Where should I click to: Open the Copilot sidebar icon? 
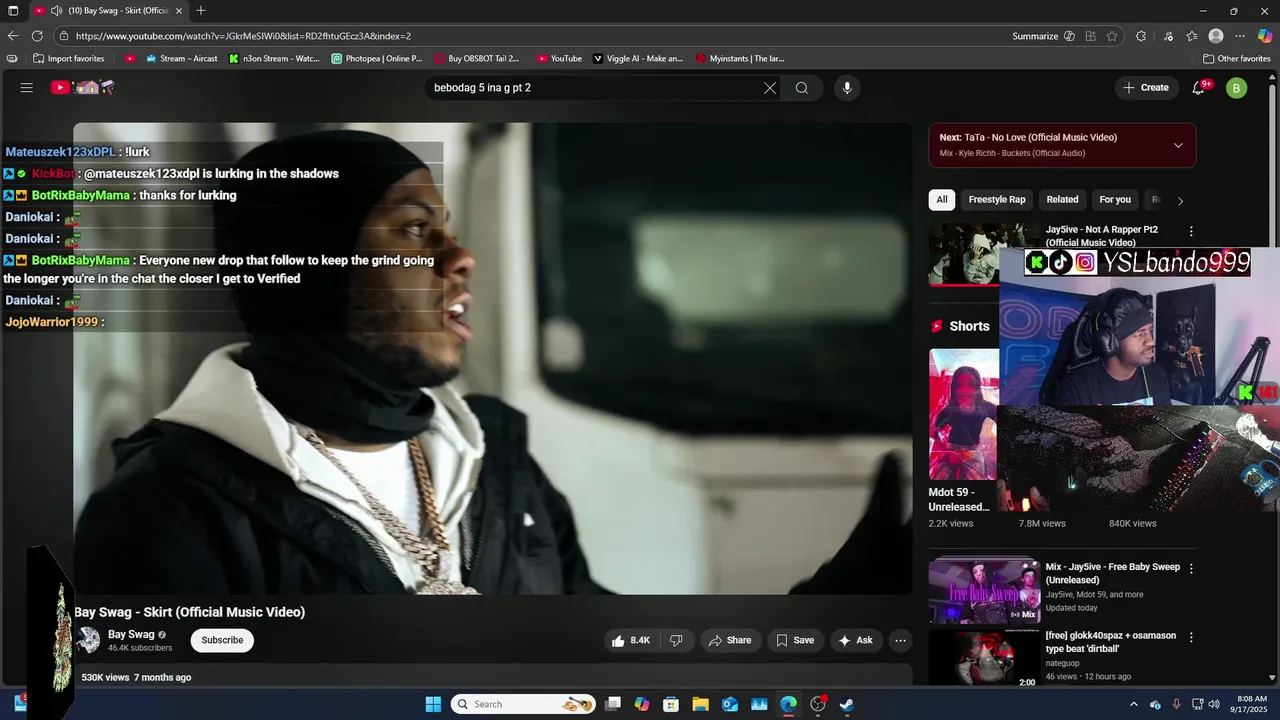pos(1265,36)
